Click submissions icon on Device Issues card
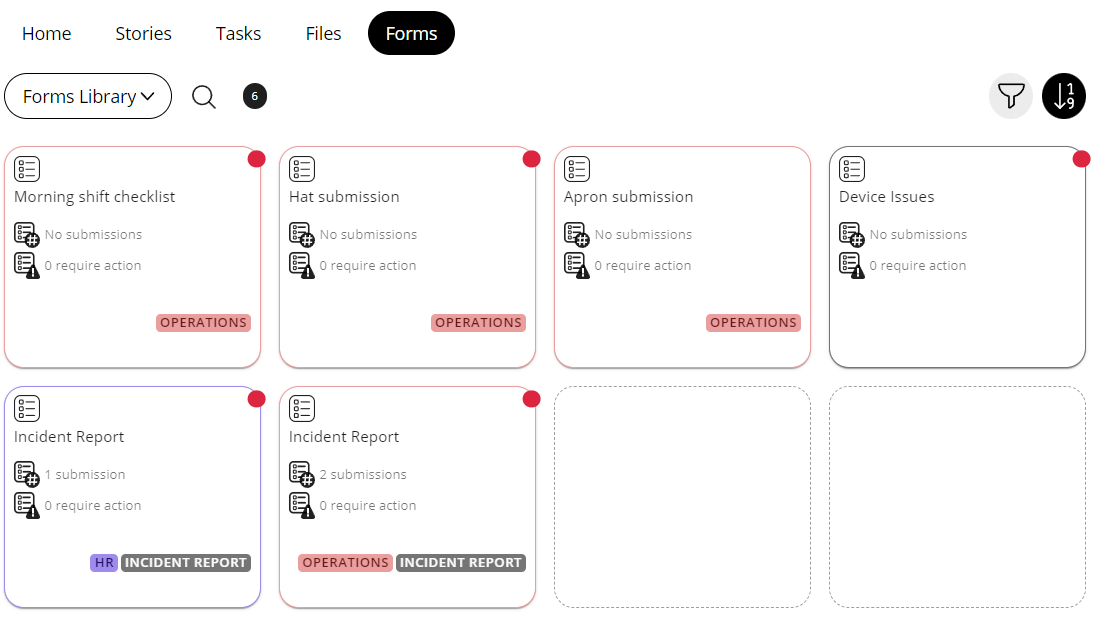This screenshot has height=618, width=1096. coord(851,235)
